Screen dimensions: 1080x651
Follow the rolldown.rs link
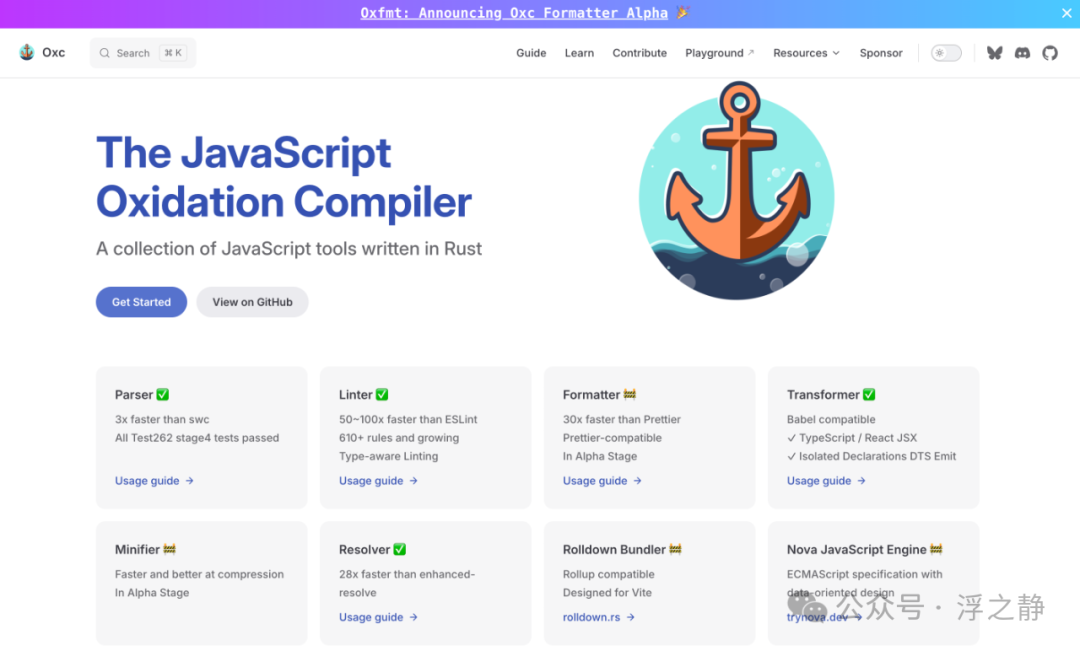(599, 617)
